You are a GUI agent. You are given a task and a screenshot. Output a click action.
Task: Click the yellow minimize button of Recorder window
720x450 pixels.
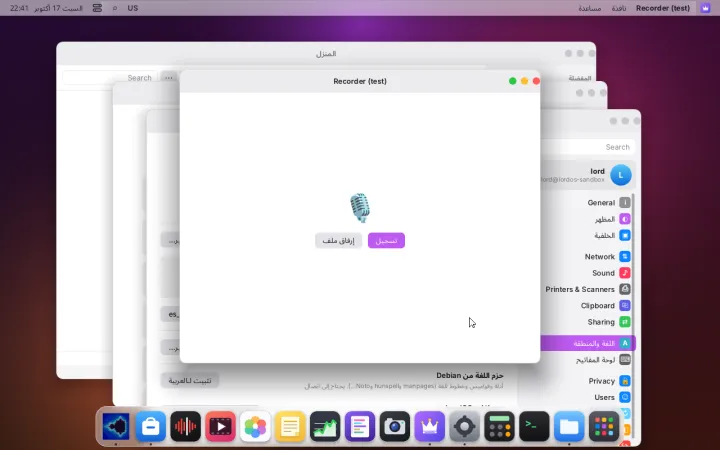tap(524, 81)
